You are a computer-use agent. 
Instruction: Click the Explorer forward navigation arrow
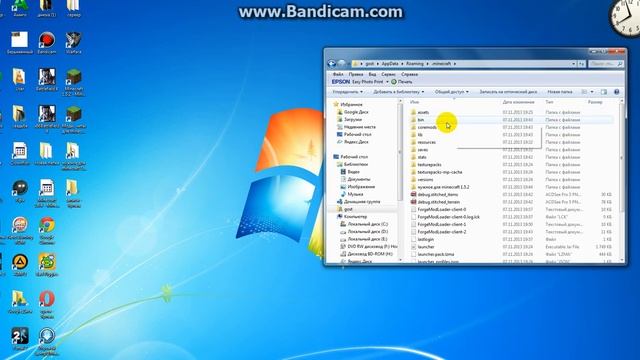(x=342, y=64)
